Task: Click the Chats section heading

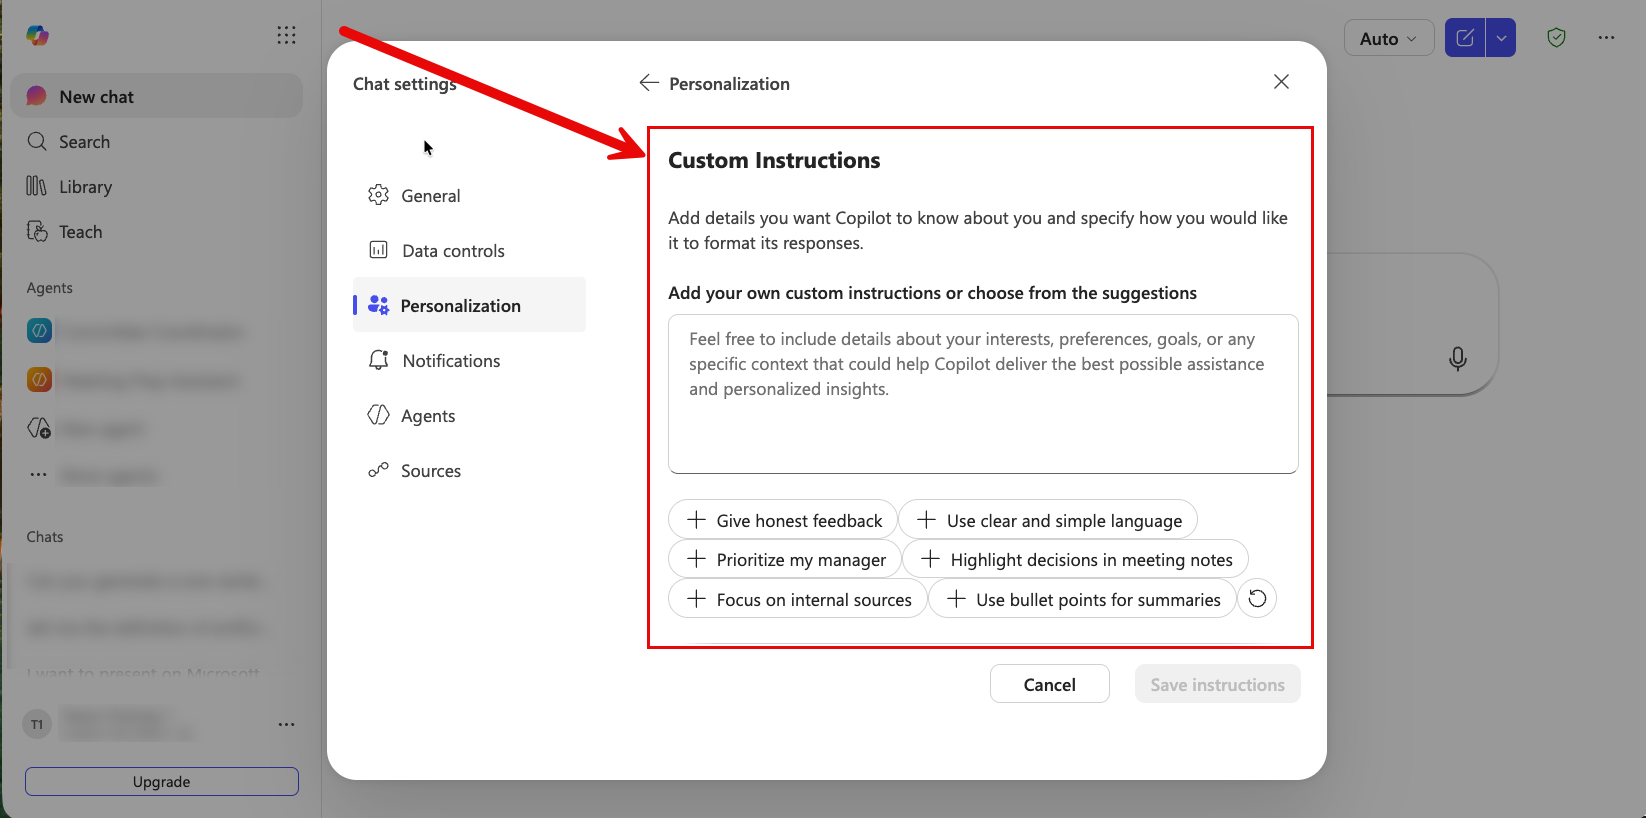Action: tap(45, 537)
